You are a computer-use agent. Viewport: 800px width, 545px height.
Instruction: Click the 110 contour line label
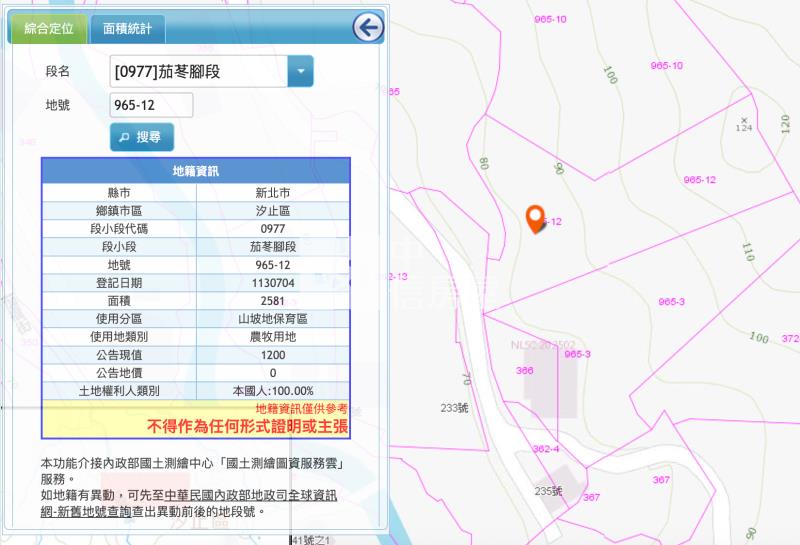click(748, 249)
